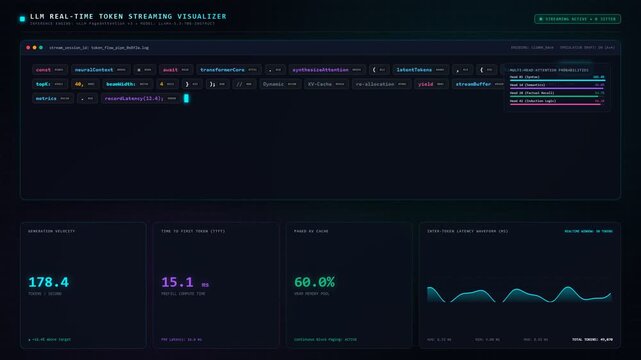
Task: Select the 'beamWidth:' token chip
Action: tap(127, 84)
